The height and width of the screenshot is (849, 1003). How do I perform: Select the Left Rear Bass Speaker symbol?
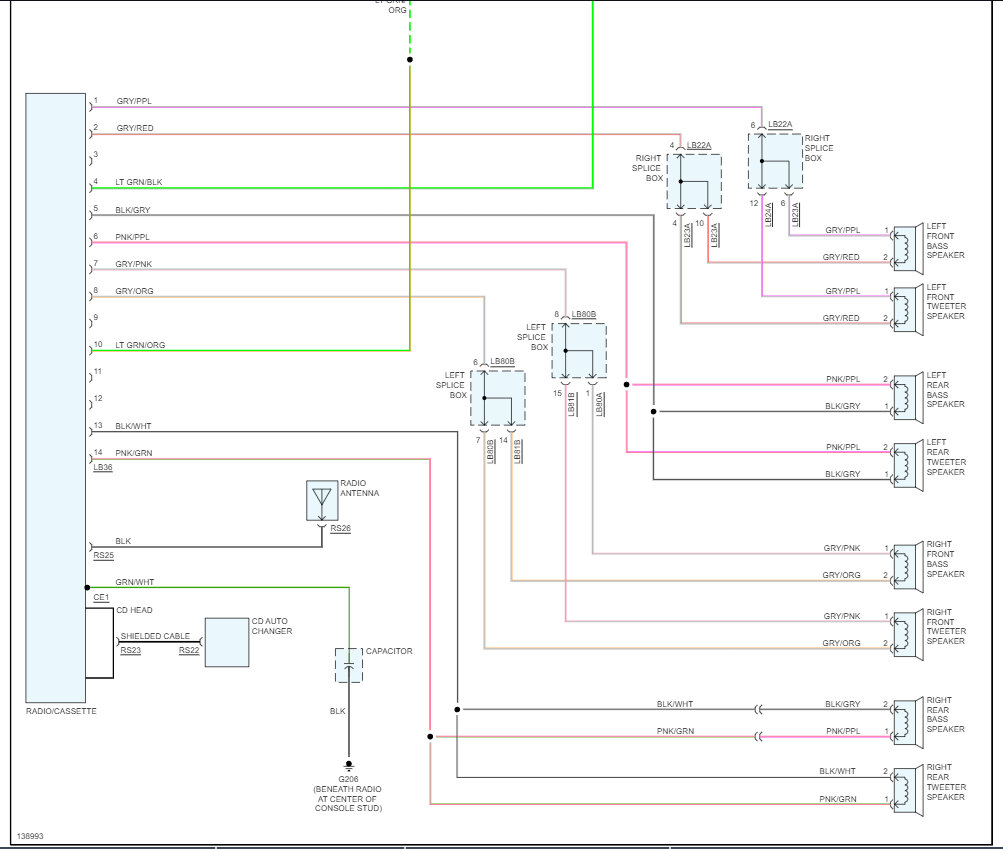(x=908, y=398)
